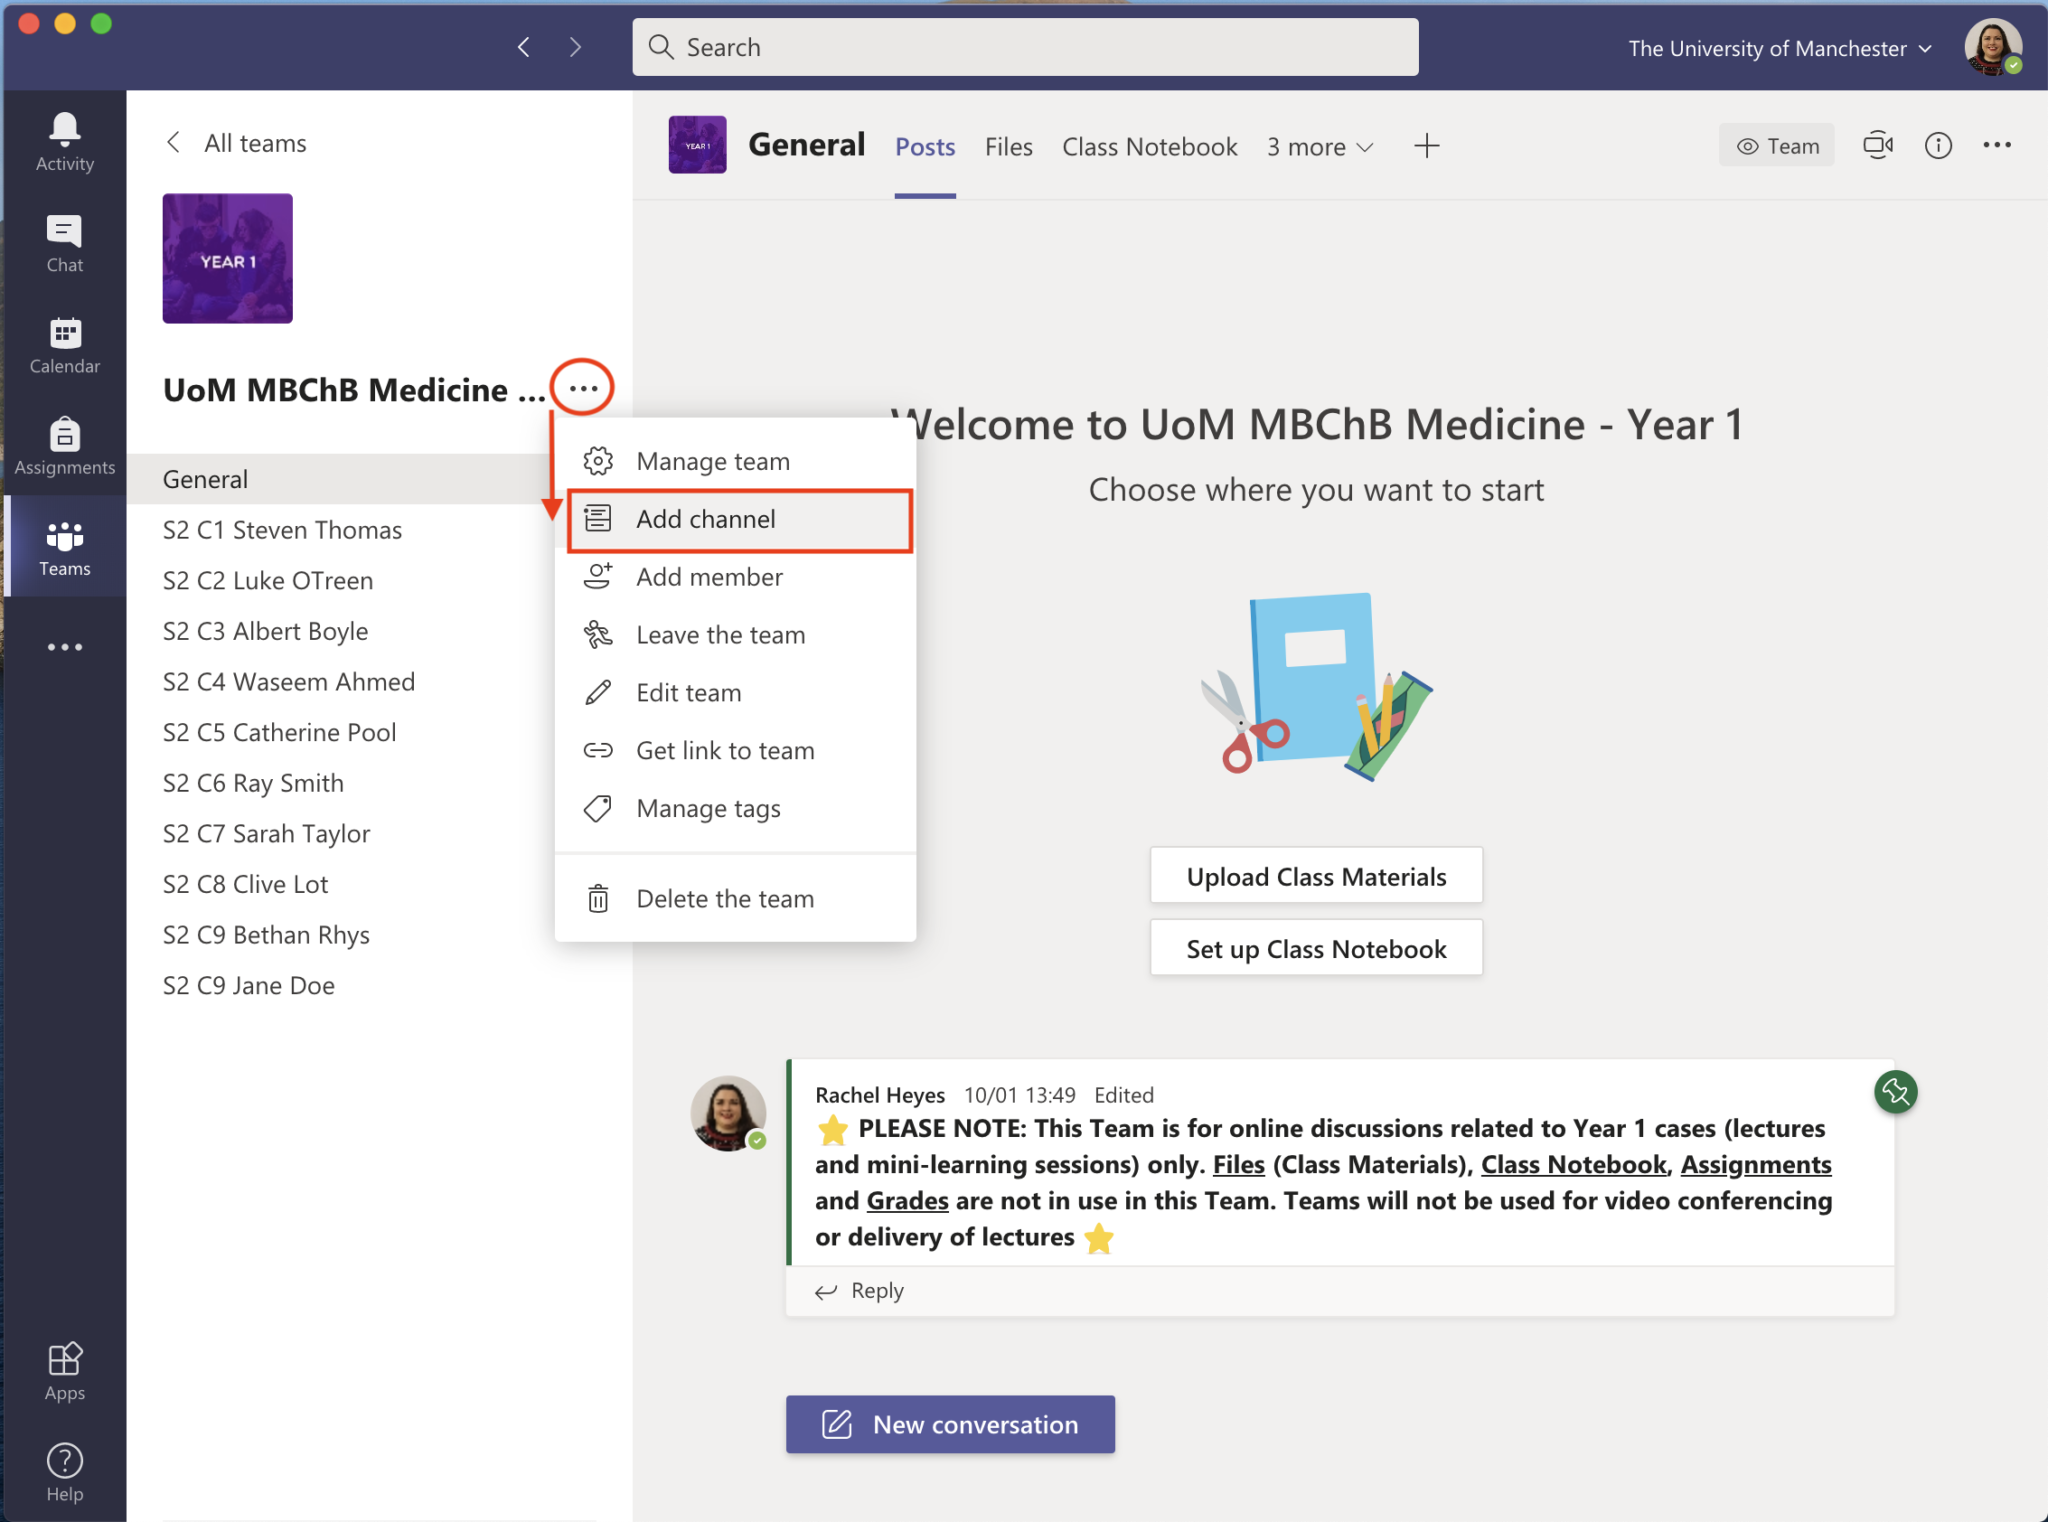This screenshot has width=2048, height=1522.
Task: Expand the 3 more tabs dropdown
Action: [1319, 146]
